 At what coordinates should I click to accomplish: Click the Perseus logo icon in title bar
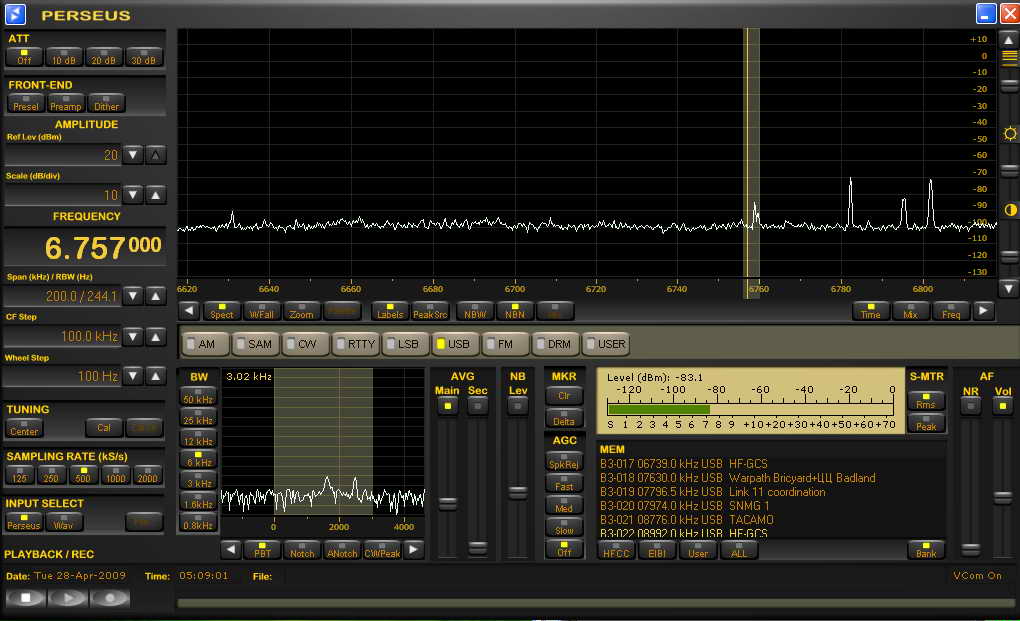coord(15,14)
